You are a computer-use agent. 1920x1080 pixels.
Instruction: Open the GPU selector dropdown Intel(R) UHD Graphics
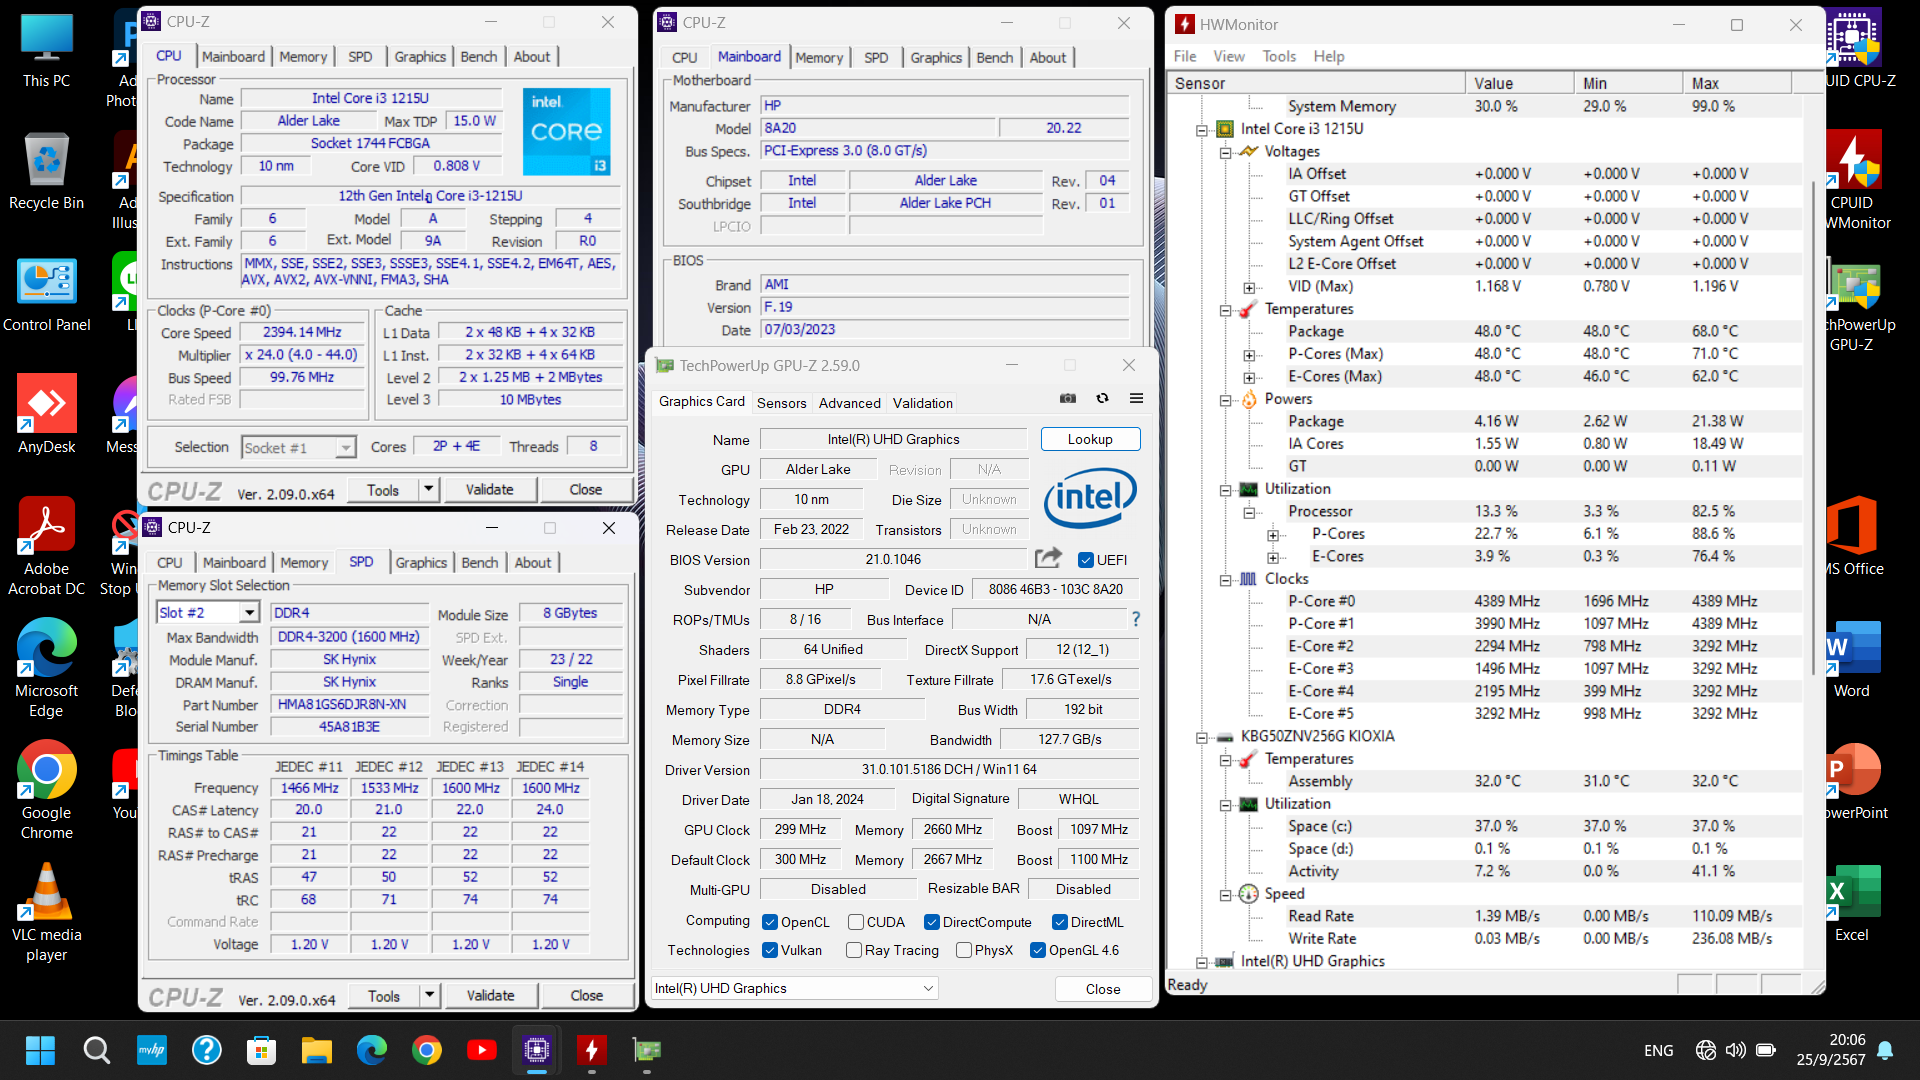[x=795, y=988]
